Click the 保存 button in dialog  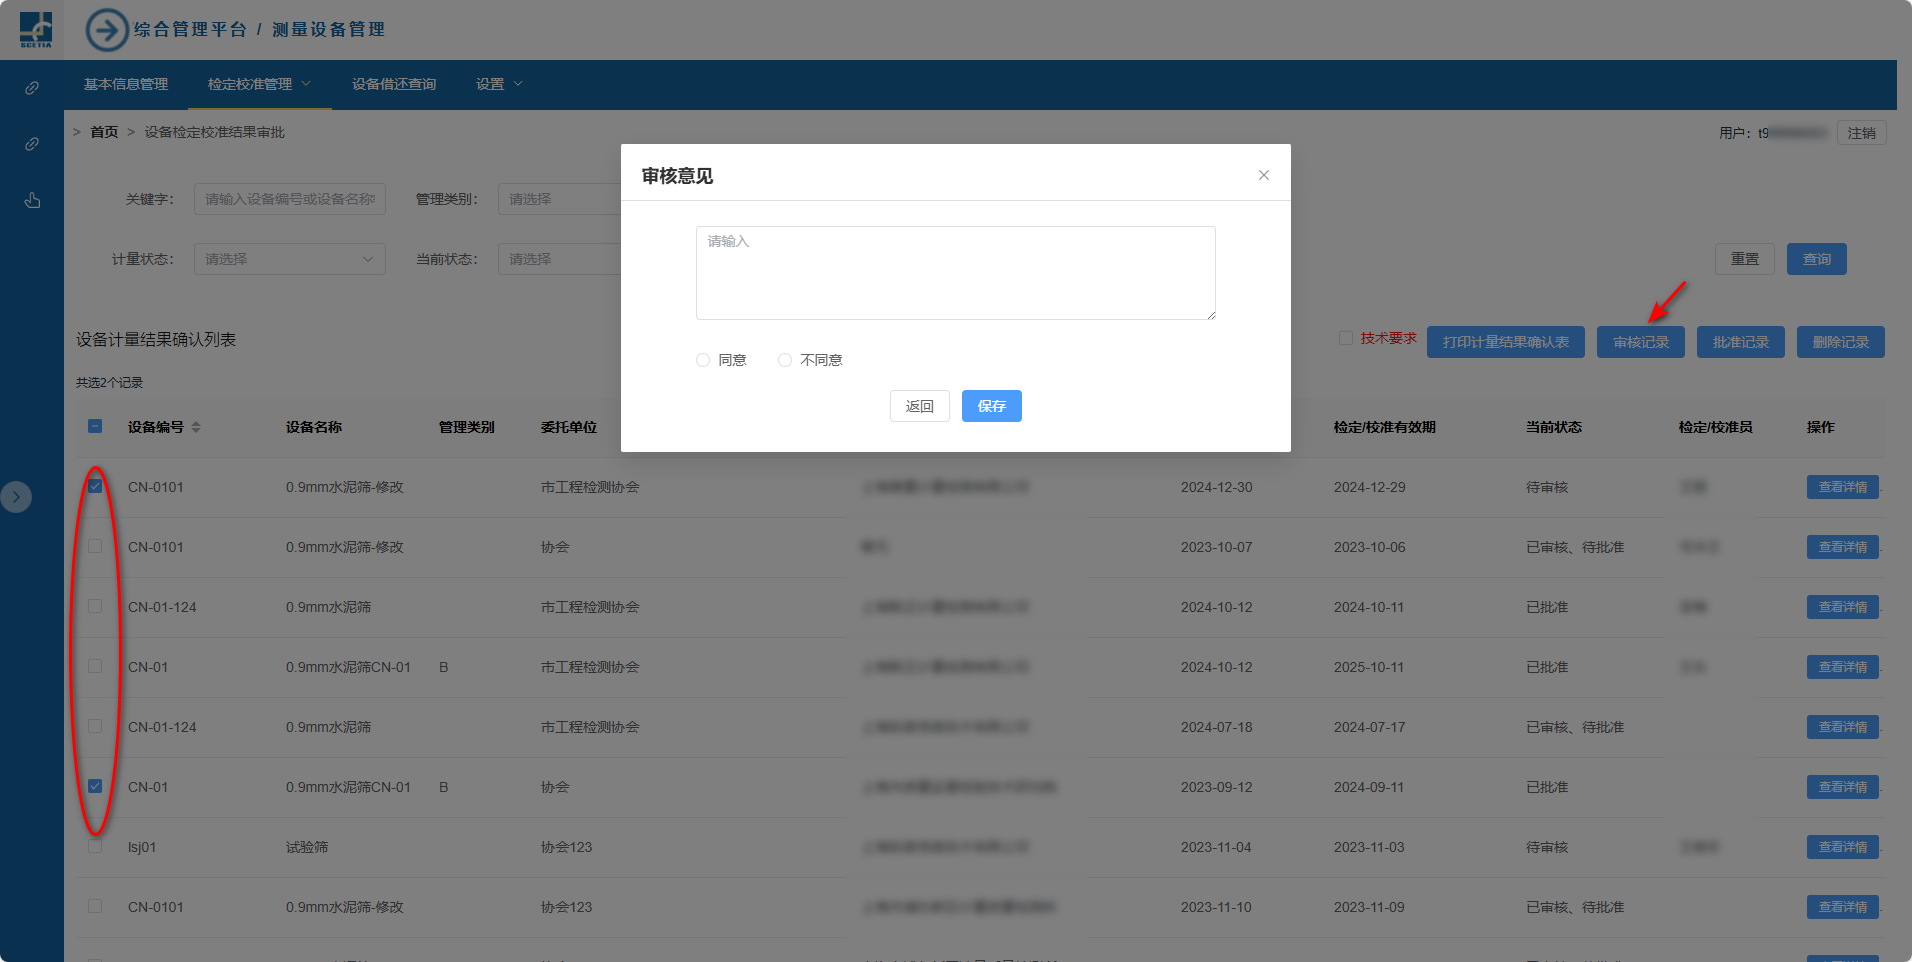(991, 406)
